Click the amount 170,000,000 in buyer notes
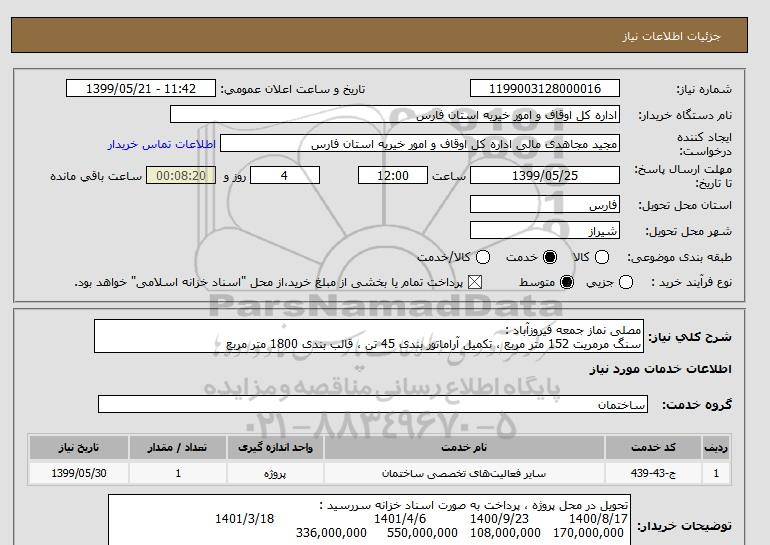Viewport: 770px width, 545px height. 588,533
